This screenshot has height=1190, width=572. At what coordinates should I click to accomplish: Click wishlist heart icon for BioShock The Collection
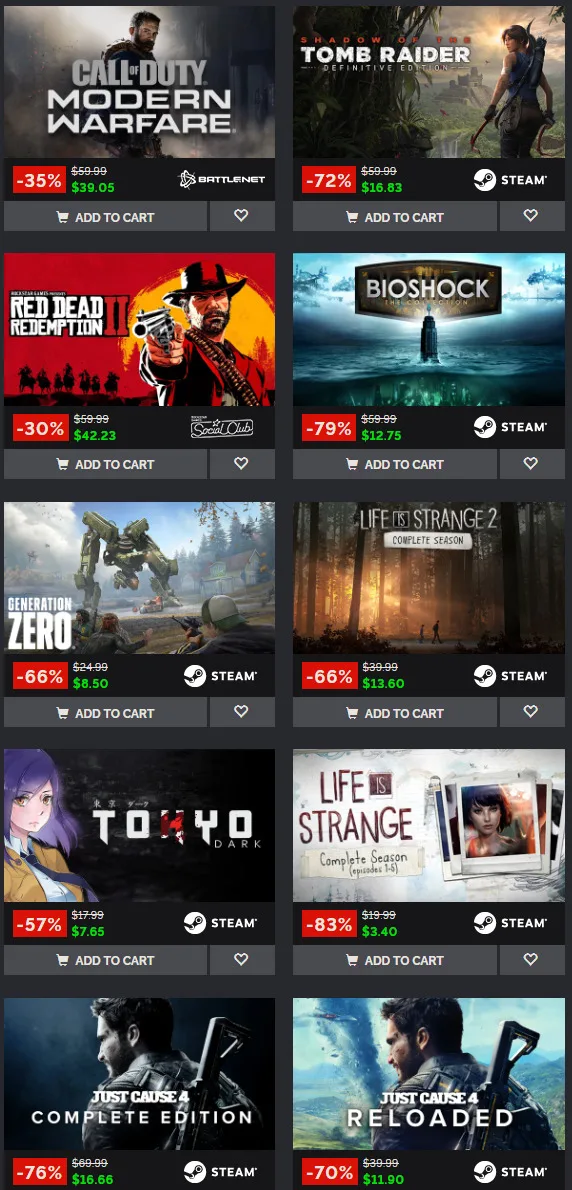(x=531, y=464)
